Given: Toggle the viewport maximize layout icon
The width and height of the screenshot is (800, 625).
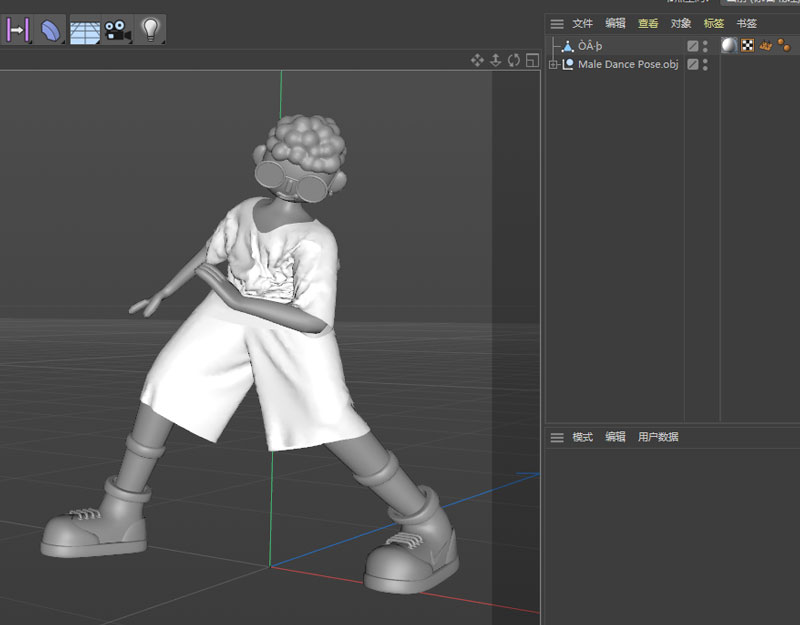Looking at the screenshot, I should tap(532, 60).
